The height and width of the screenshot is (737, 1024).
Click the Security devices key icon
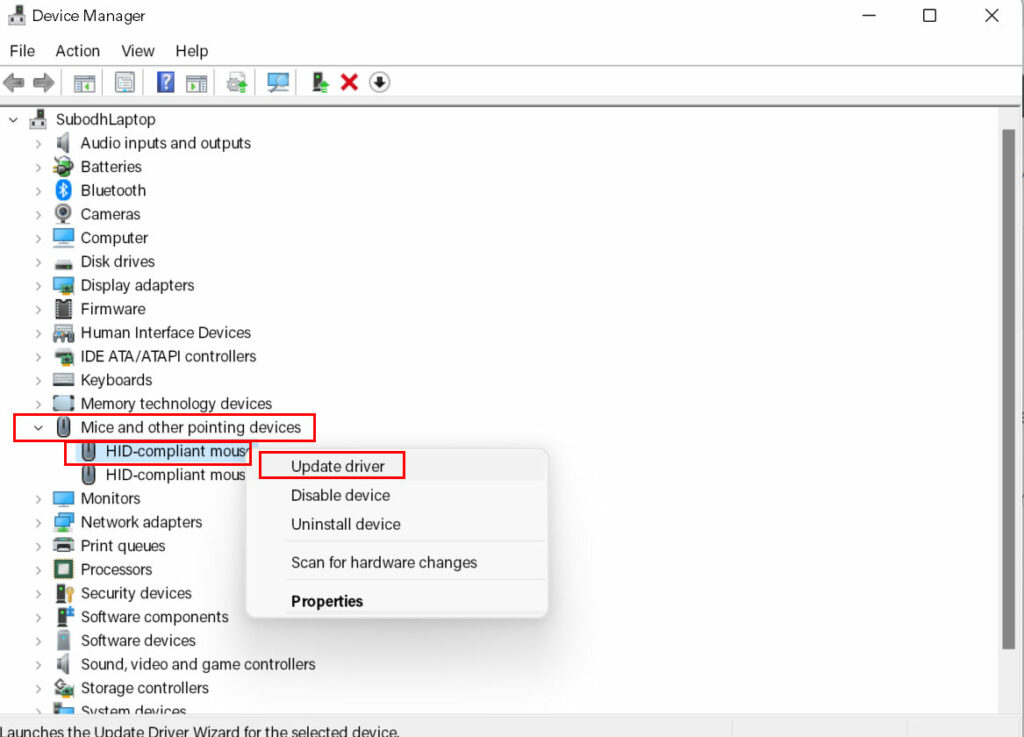click(64, 593)
